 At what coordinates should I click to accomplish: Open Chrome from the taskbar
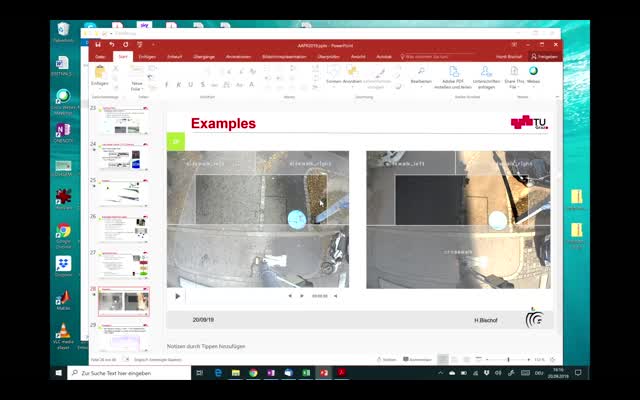point(253,373)
